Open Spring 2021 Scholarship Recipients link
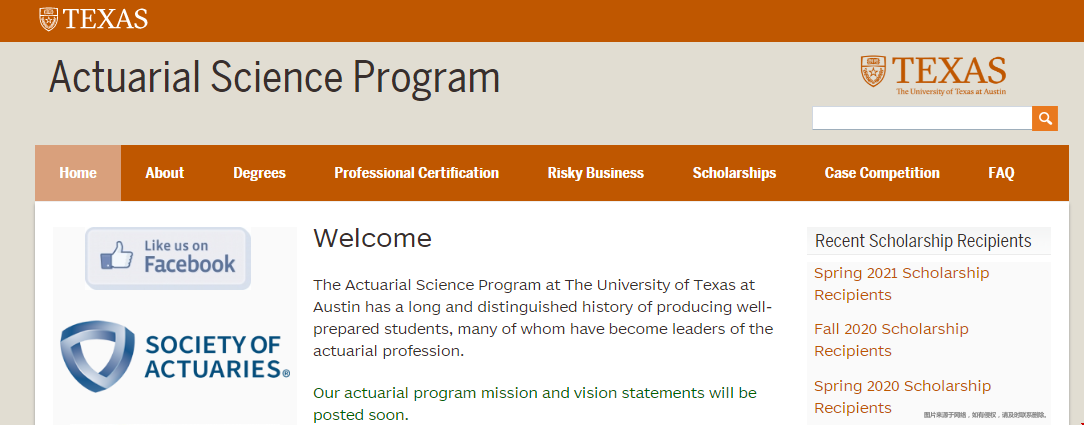This screenshot has width=1084, height=425. point(901,284)
